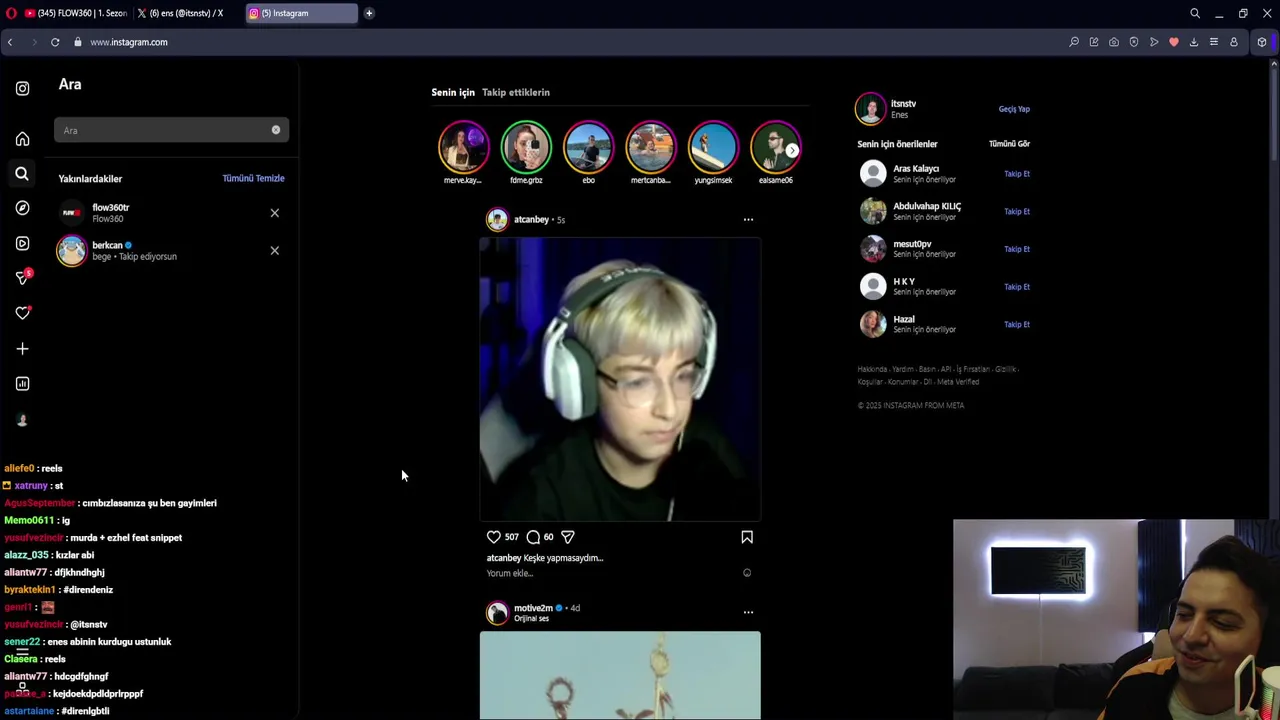Click the 507 likes count
1280x720 pixels.
click(511, 537)
